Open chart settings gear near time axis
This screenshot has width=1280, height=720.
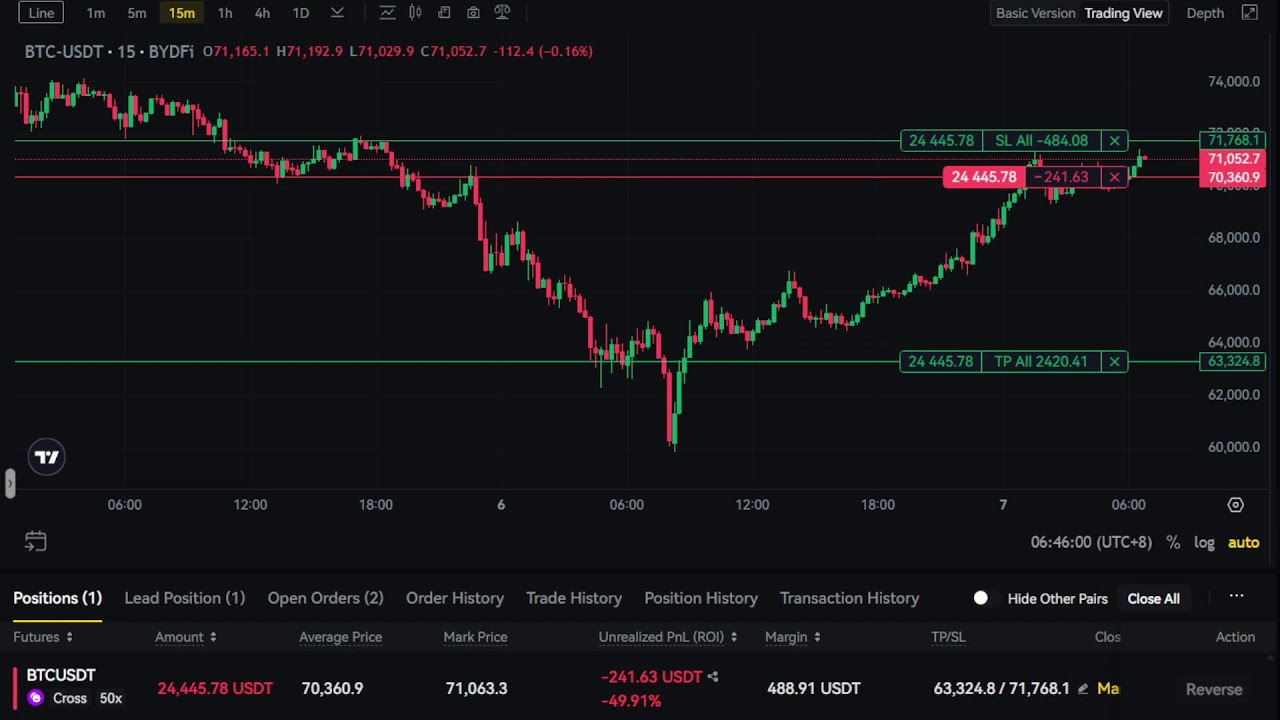(x=1236, y=505)
